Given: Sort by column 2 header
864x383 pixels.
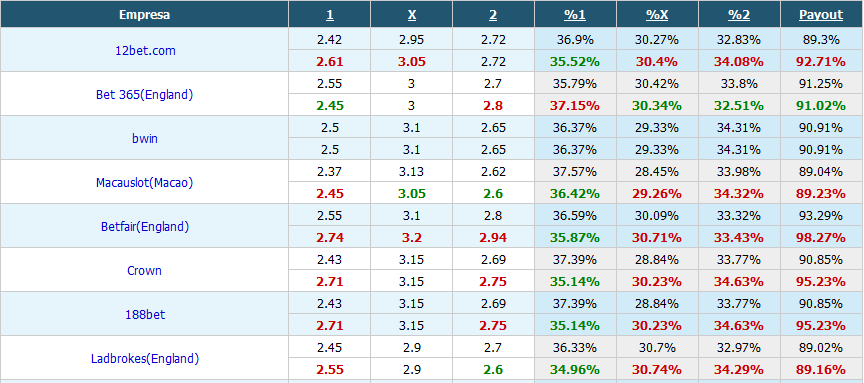Looking at the screenshot, I should point(493,15).
